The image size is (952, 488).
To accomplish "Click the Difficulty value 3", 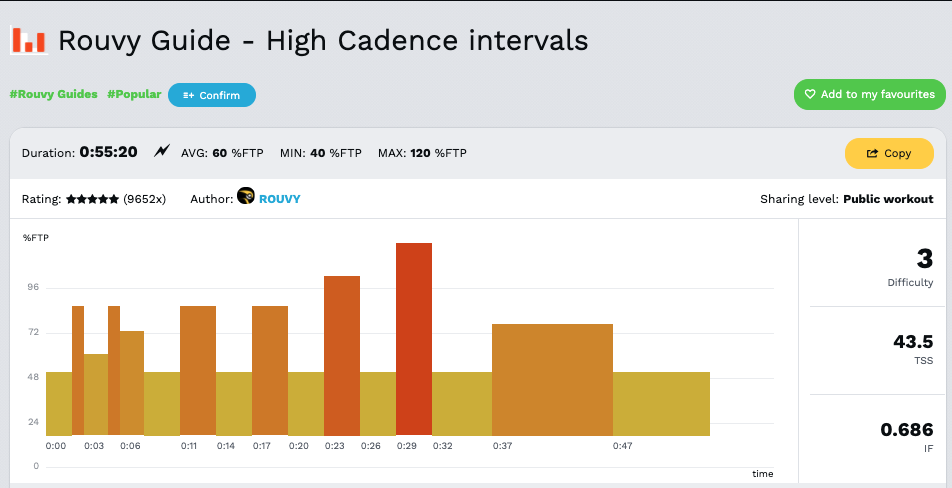I will 924,259.
